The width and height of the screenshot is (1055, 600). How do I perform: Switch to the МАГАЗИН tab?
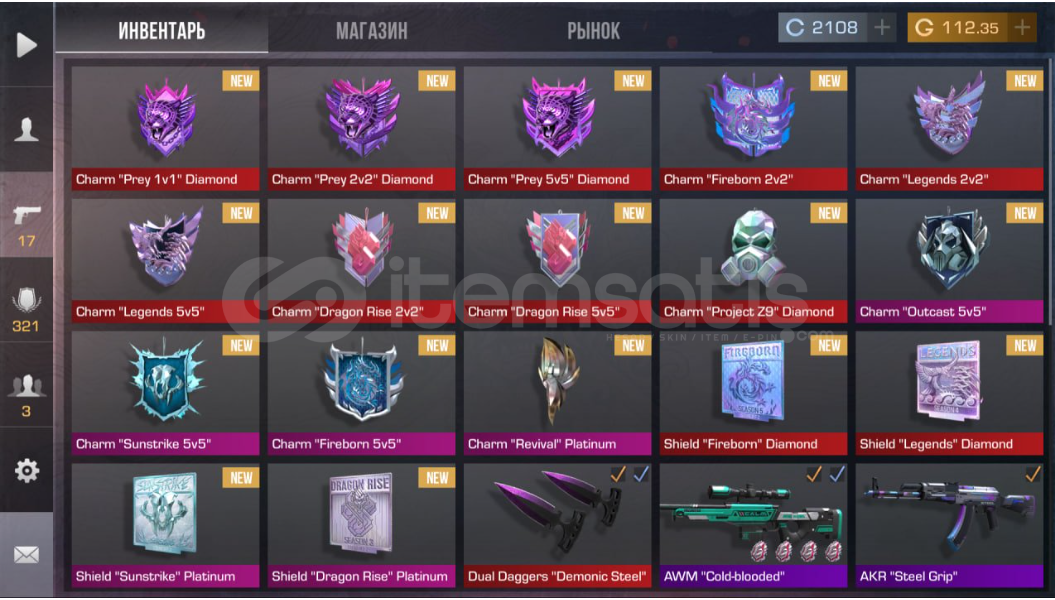[371, 30]
